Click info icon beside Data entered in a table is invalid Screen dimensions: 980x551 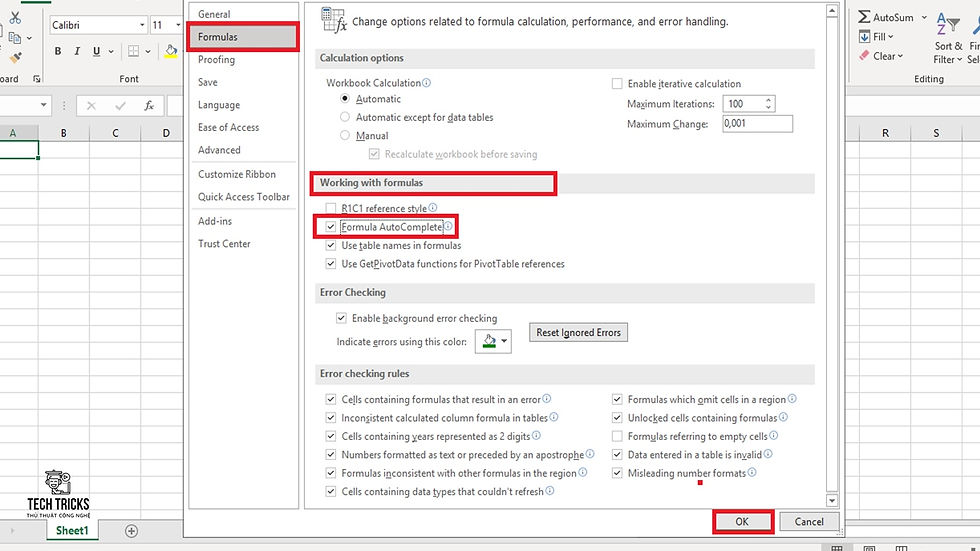pos(768,454)
